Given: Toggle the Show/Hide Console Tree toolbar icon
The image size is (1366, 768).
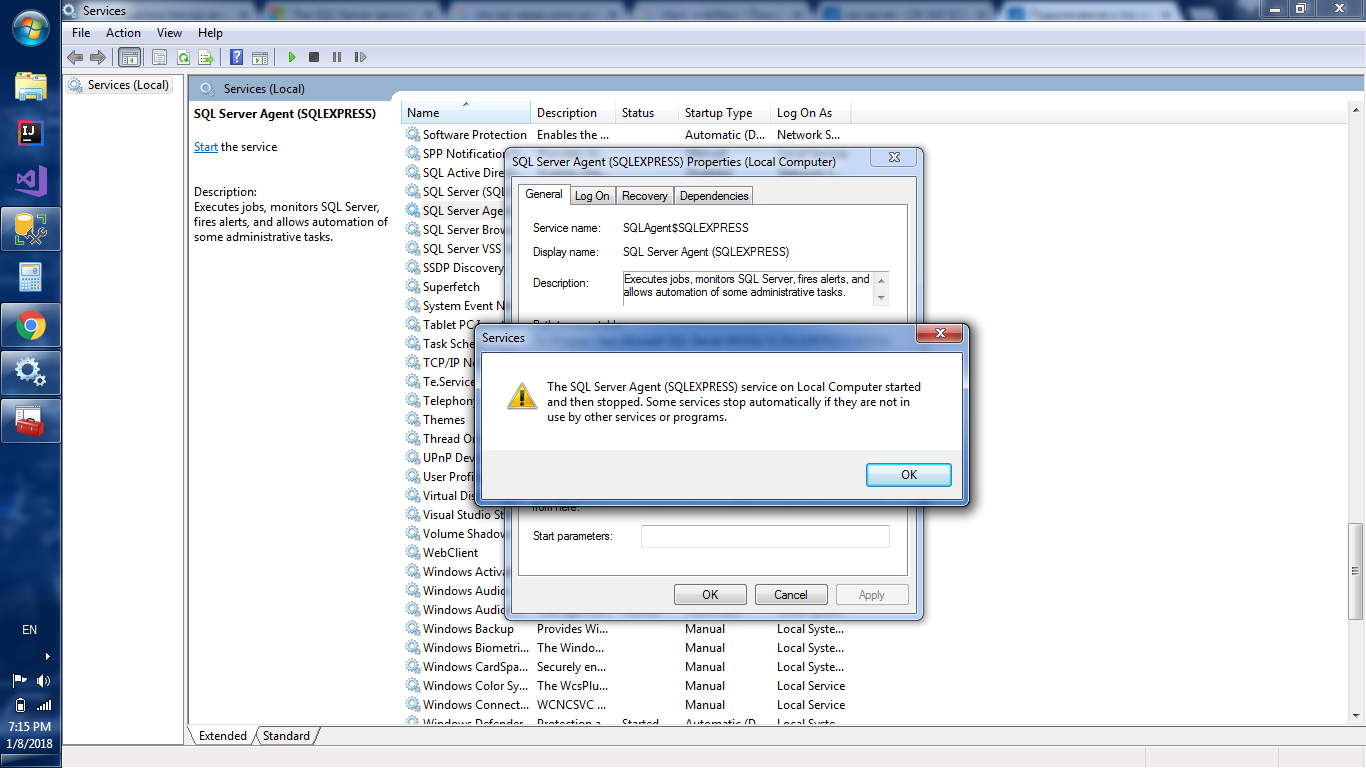Looking at the screenshot, I should tap(130, 58).
